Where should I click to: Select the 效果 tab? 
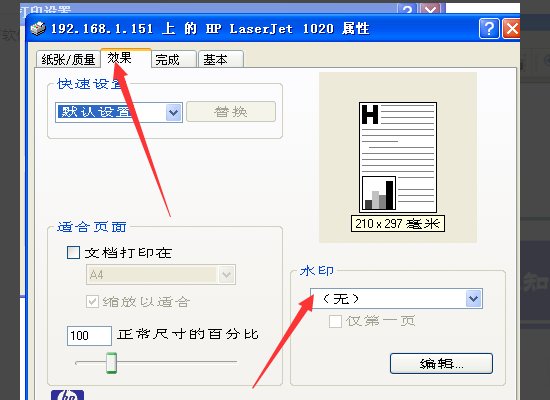click(126, 58)
